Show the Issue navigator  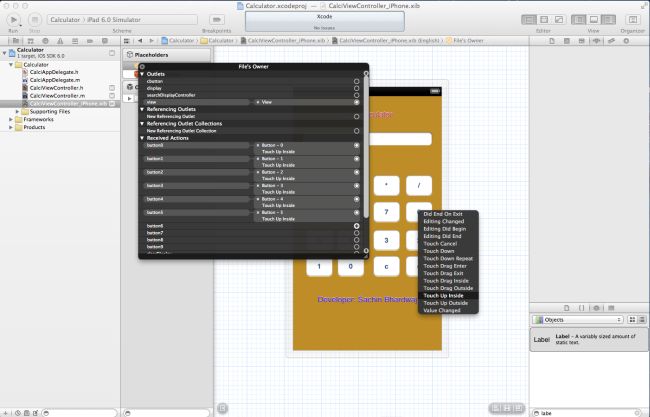coord(61,41)
